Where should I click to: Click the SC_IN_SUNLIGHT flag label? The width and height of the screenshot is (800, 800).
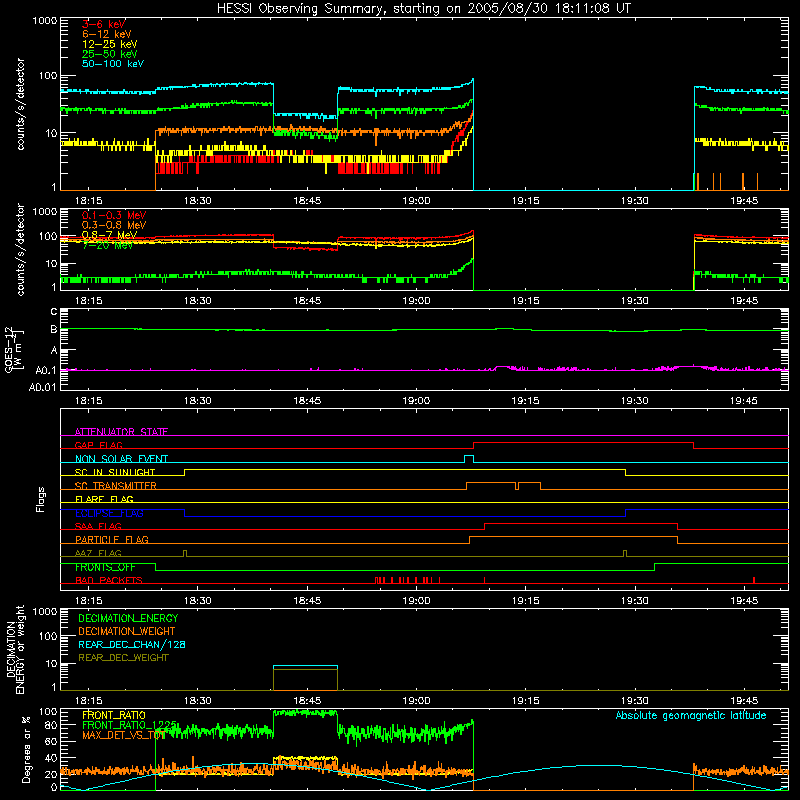click(115, 472)
